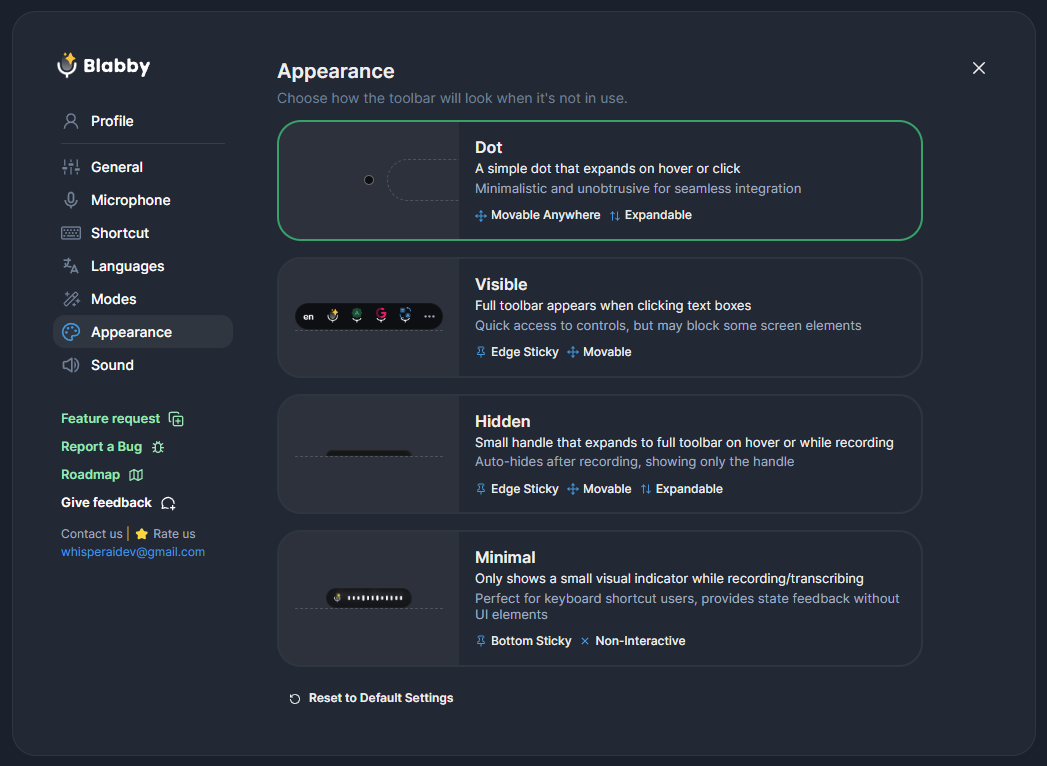Click the whisperaidev@gmail.com email link
This screenshot has height=766, width=1047.
pos(133,552)
